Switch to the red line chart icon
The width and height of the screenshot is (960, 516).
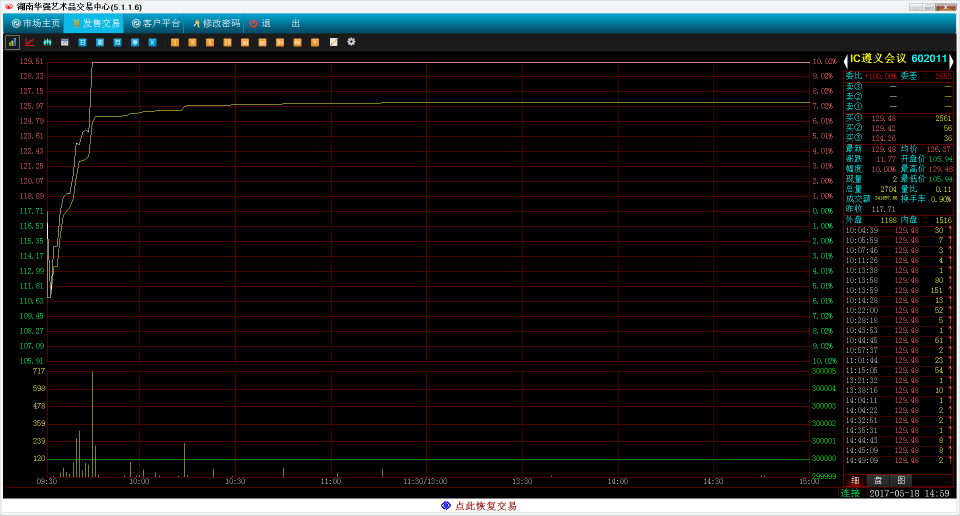click(x=30, y=42)
